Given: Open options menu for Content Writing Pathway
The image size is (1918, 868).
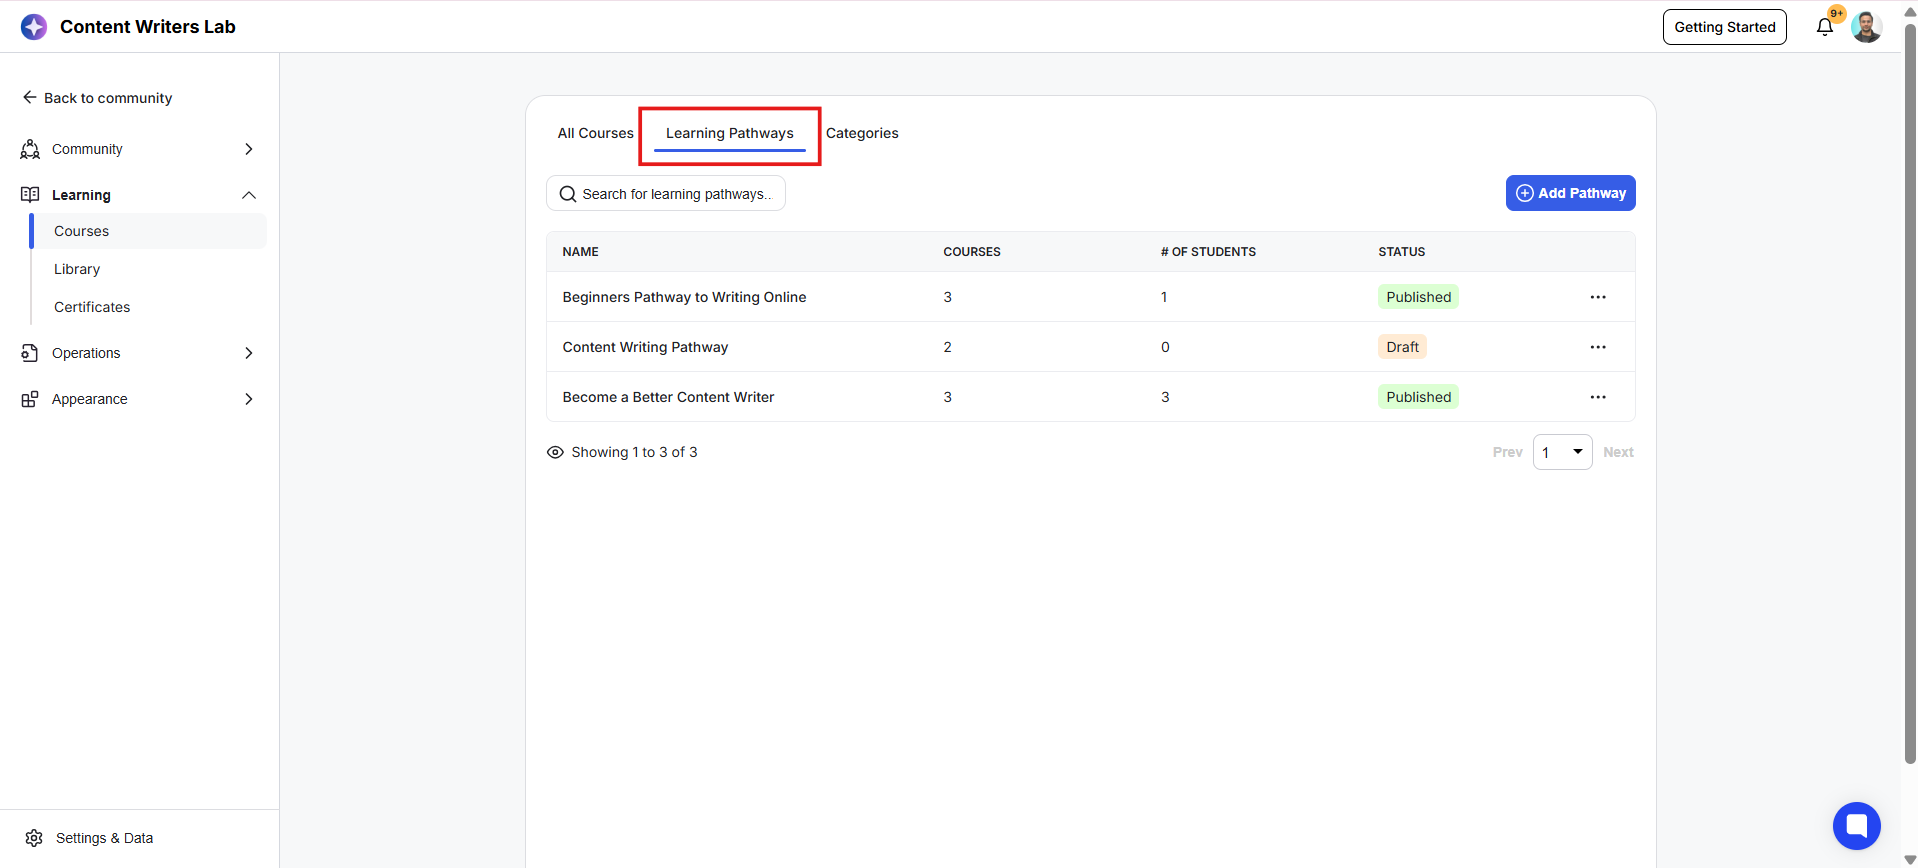Looking at the screenshot, I should point(1598,347).
